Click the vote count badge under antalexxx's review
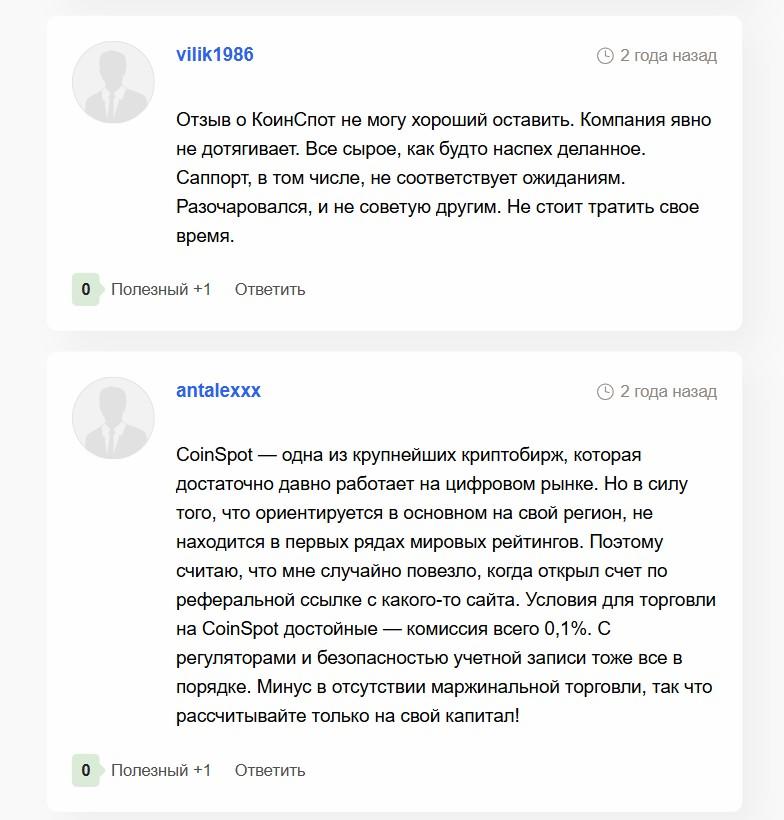The height and width of the screenshot is (820, 784). 86,770
